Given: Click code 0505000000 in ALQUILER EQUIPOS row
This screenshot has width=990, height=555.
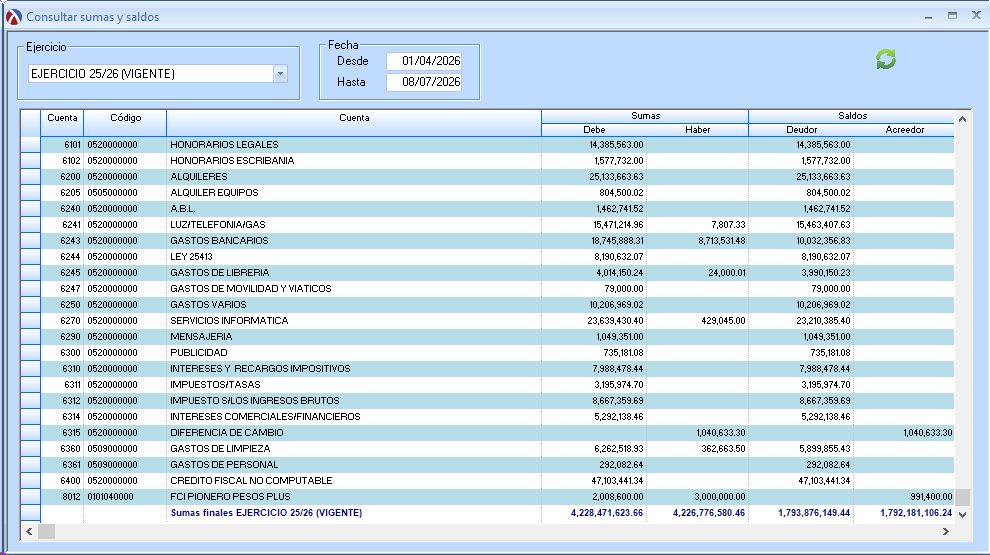Looking at the screenshot, I should tap(112, 193).
